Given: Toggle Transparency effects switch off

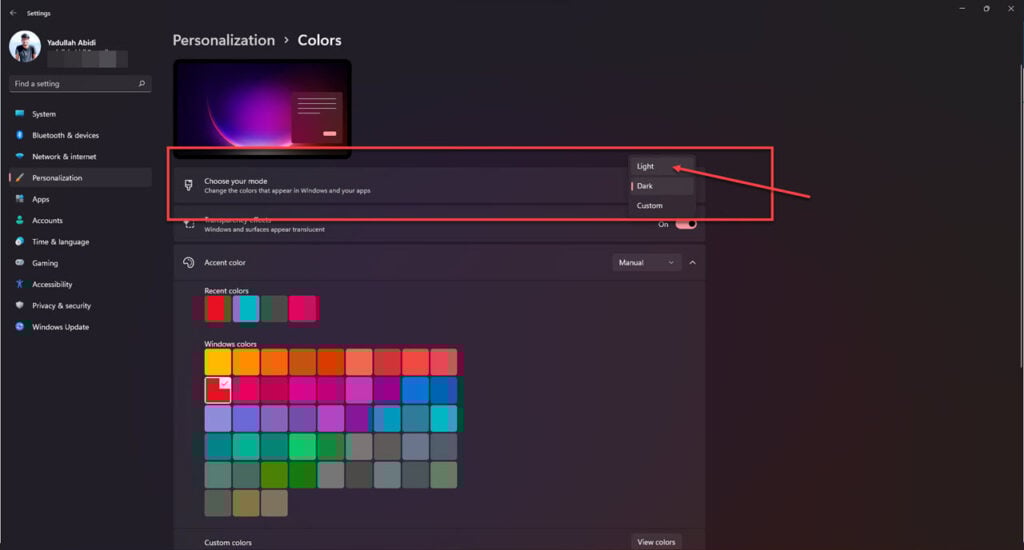Looking at the screenshot, I should pos(686,224).
